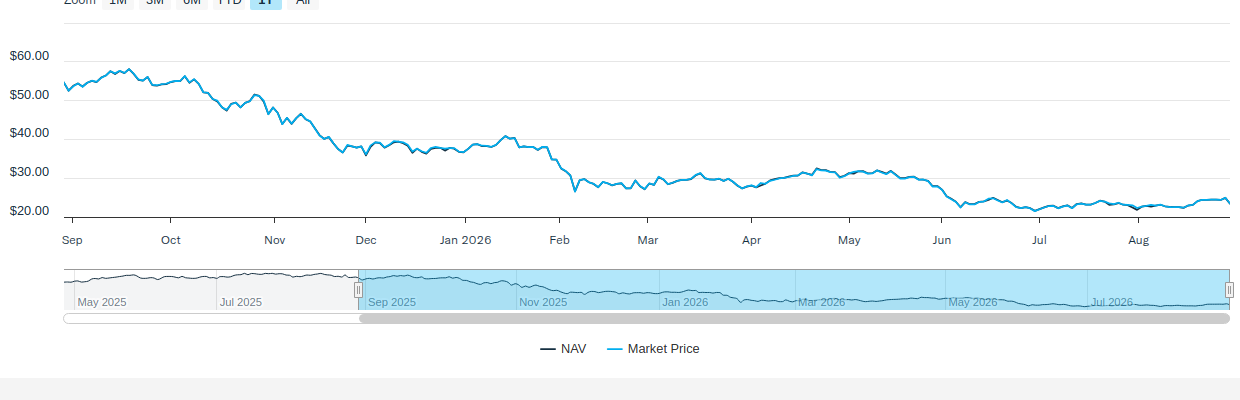Toggle the NAV series label
The image size is (1240, 400).
point(574,349)
